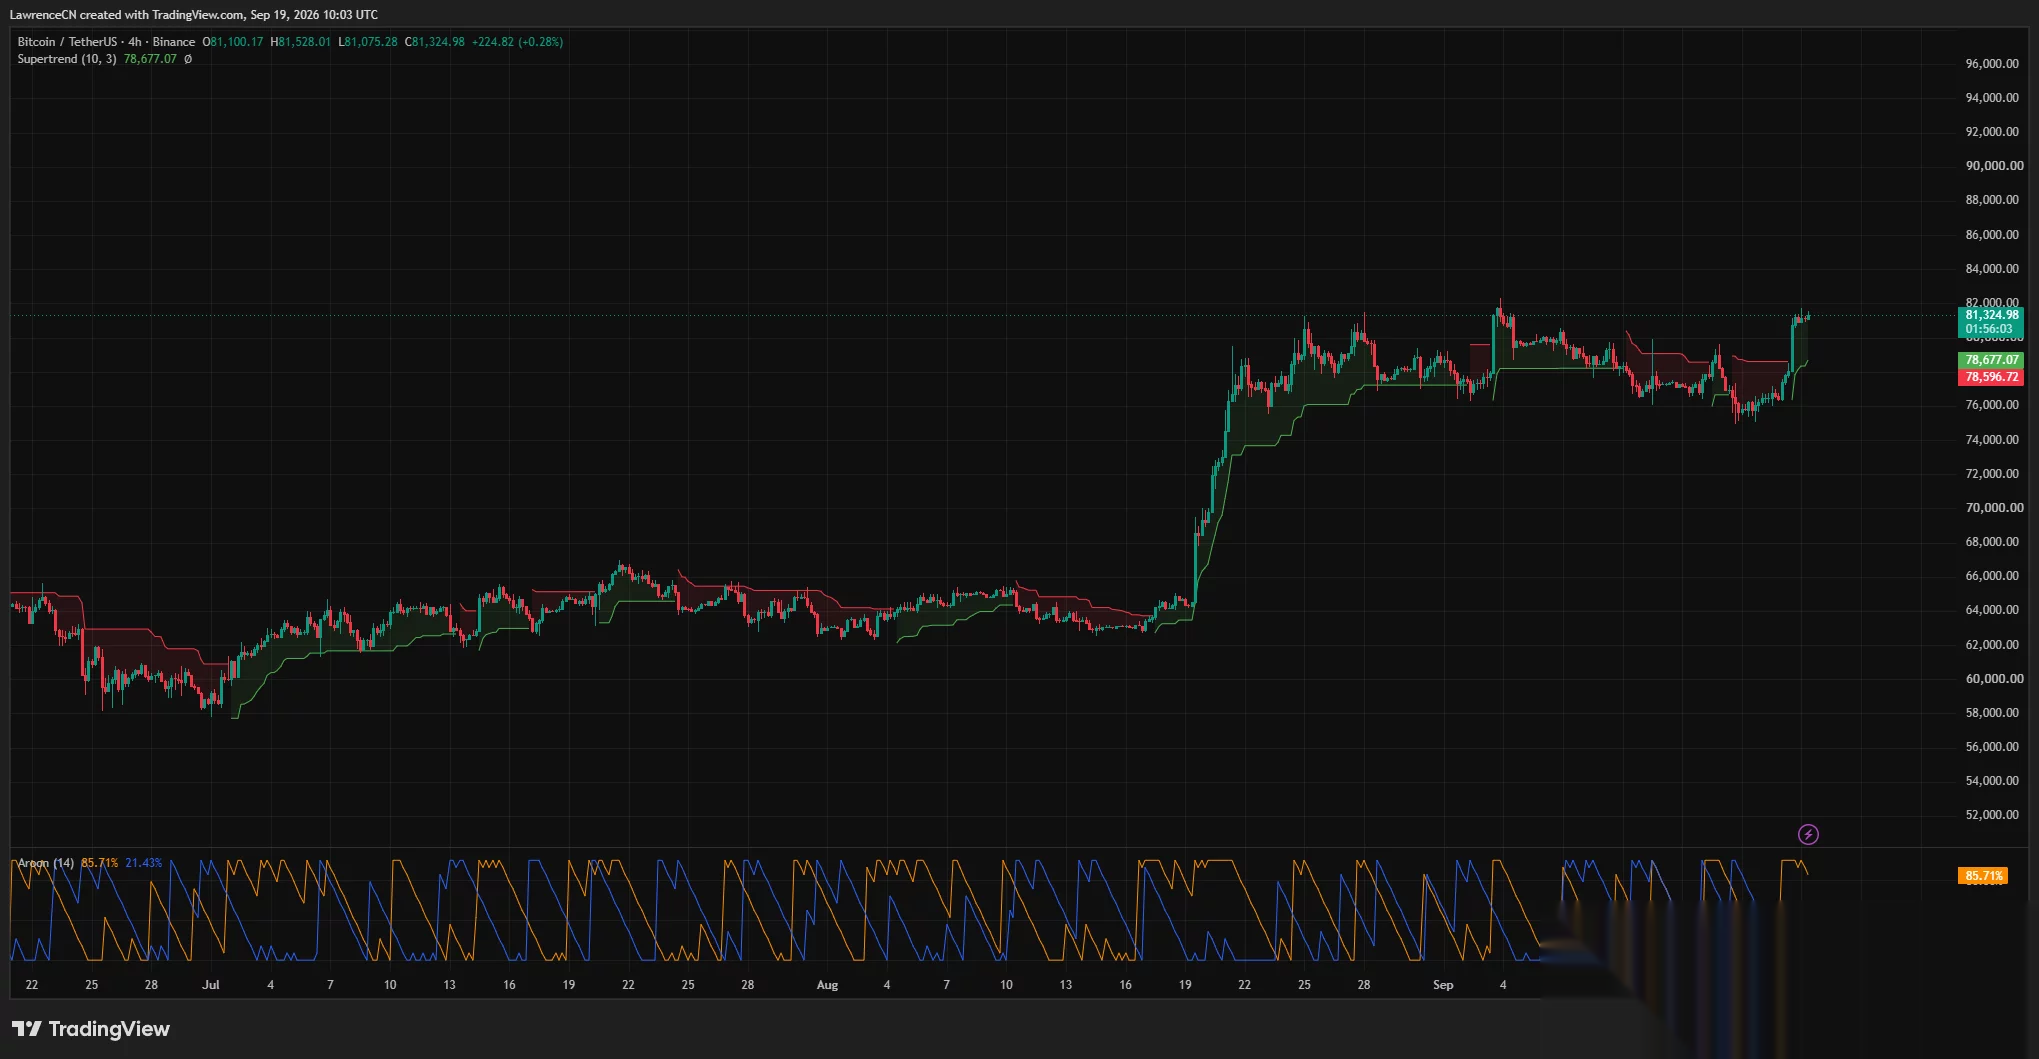The width and height of the screenshot is (2039, 1059).
Task: Click the TradingView logo at the bottom
Action: click(91, 1029)
